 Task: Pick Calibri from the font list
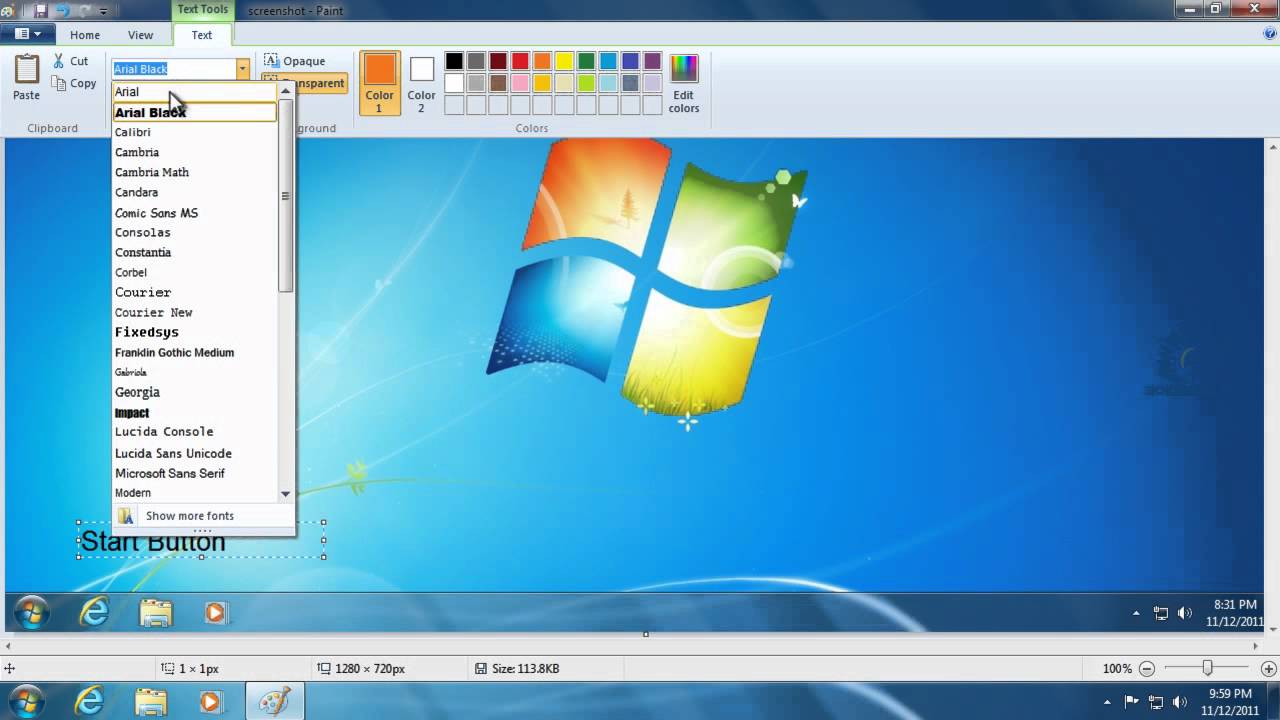click(x=194, y=132)
